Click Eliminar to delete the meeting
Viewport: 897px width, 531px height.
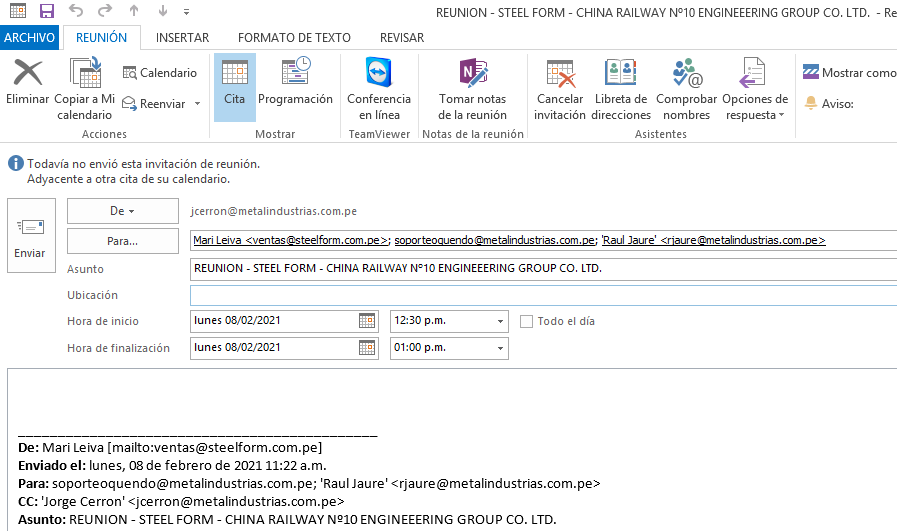point(27,82)
